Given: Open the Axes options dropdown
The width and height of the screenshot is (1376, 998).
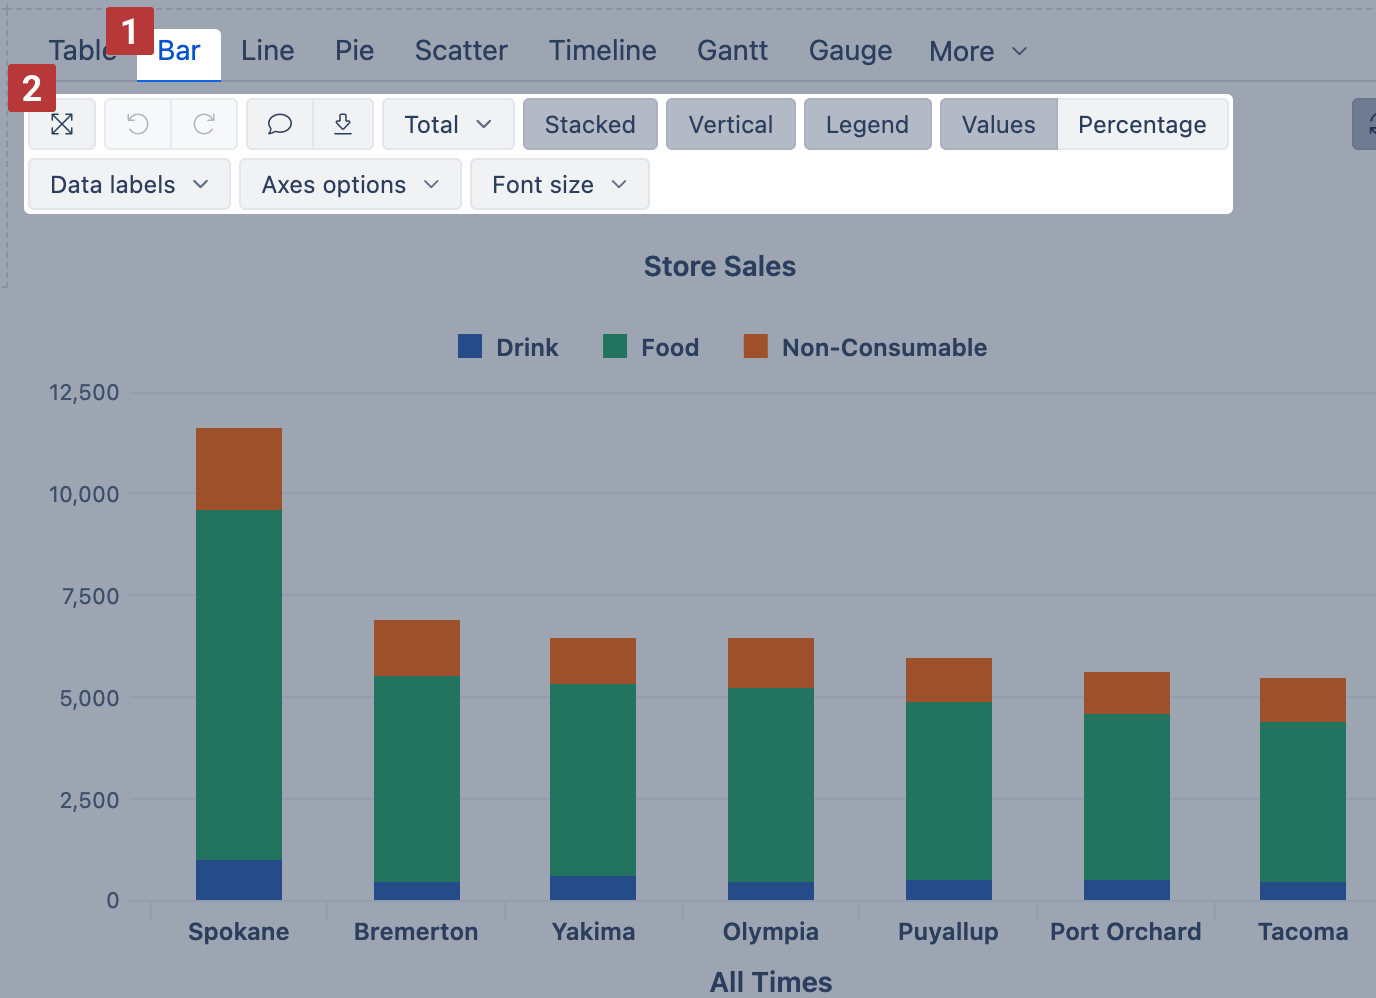Looking at the screenshot, I should click(x=350, y=184).
